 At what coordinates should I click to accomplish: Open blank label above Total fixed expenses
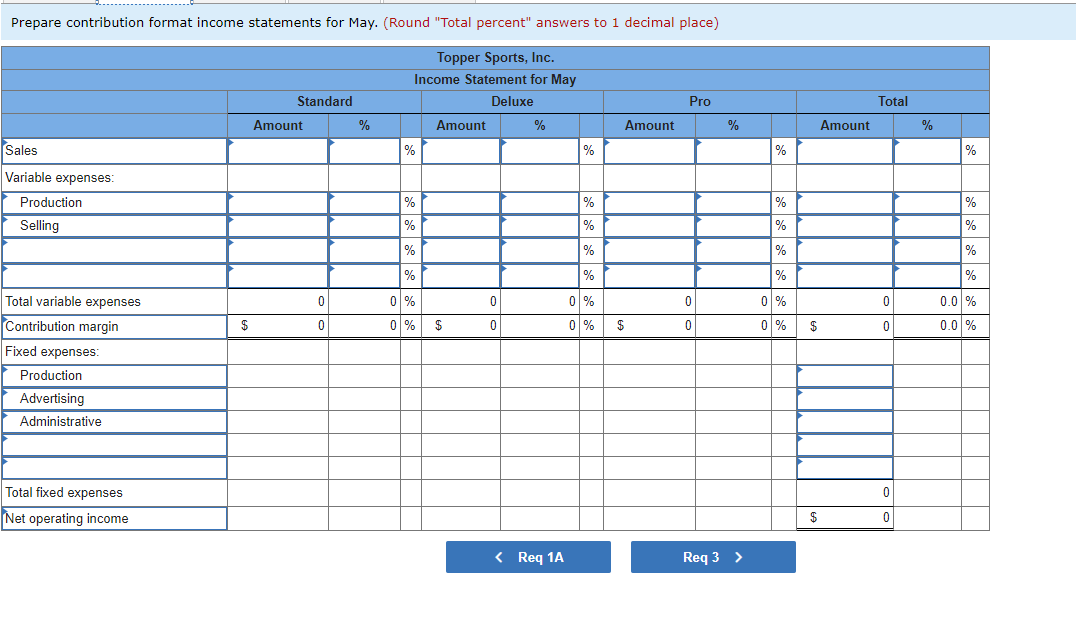tap(114, 468)
